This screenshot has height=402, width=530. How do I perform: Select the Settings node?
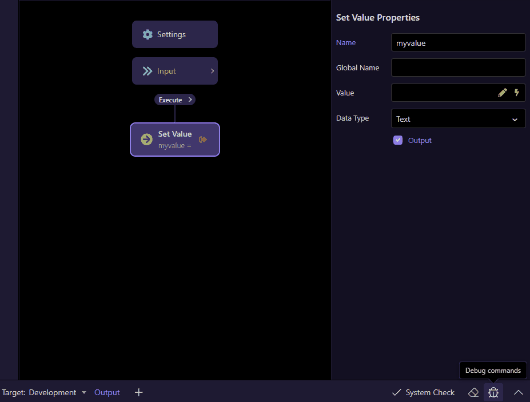175,34
